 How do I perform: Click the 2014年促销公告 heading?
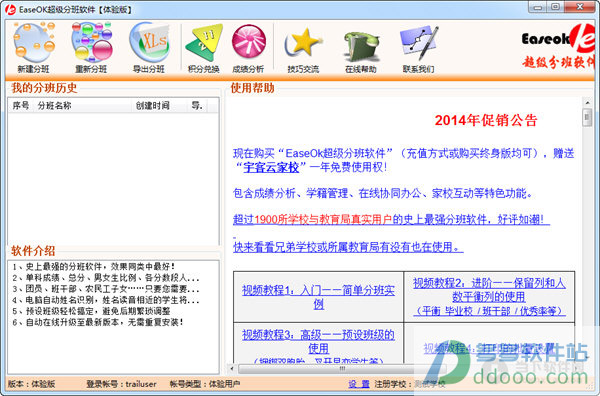click(486, 120)
